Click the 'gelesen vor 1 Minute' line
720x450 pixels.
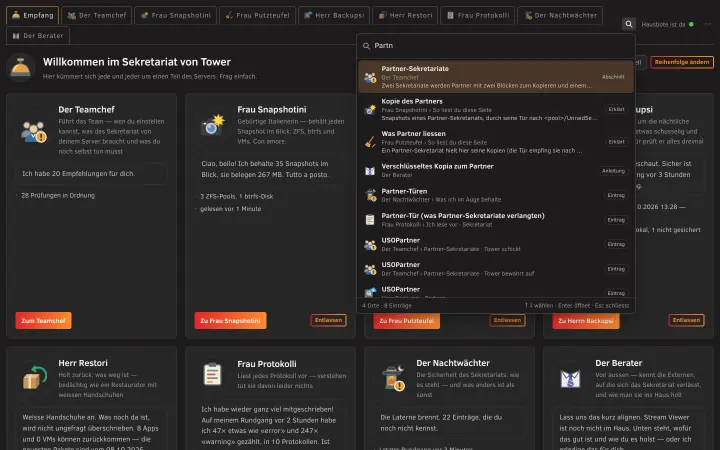pyautogui.click(x=231, y=208)
